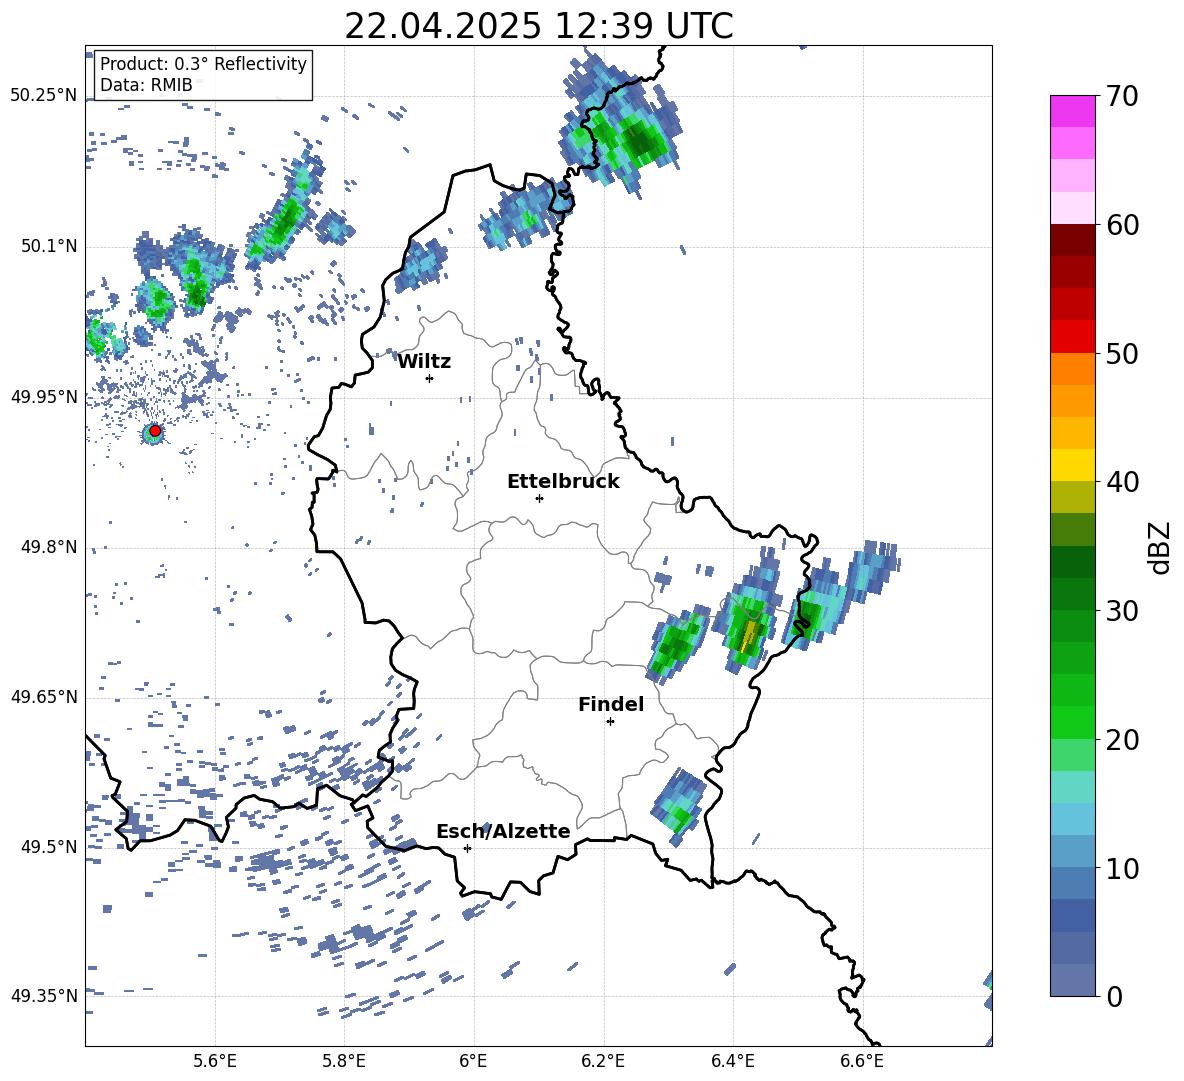Screen dimensions: 1184x1081
Task: Click the colorbar value 30
Action: point(1122,611)
